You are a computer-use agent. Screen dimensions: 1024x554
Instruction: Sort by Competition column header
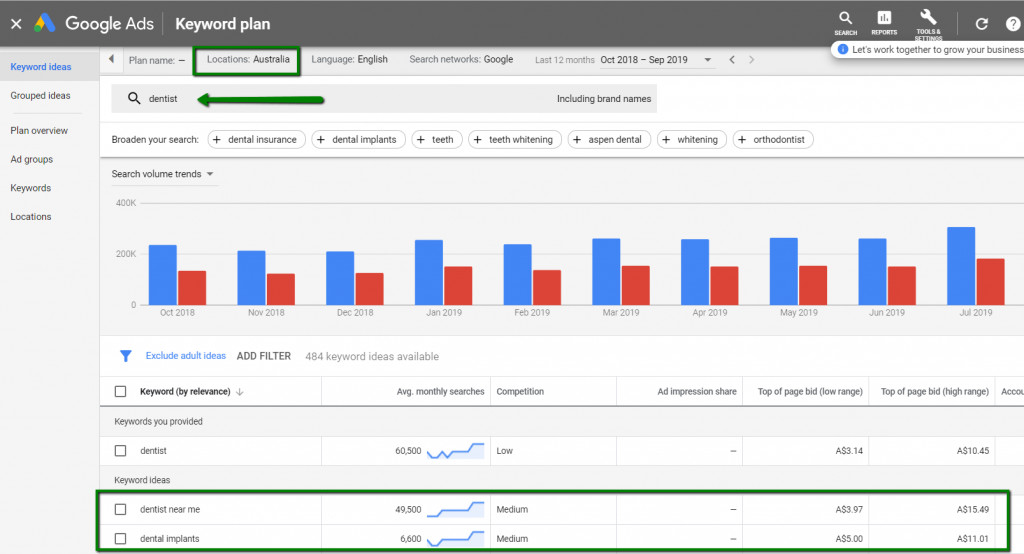click(x=520, y=392)
